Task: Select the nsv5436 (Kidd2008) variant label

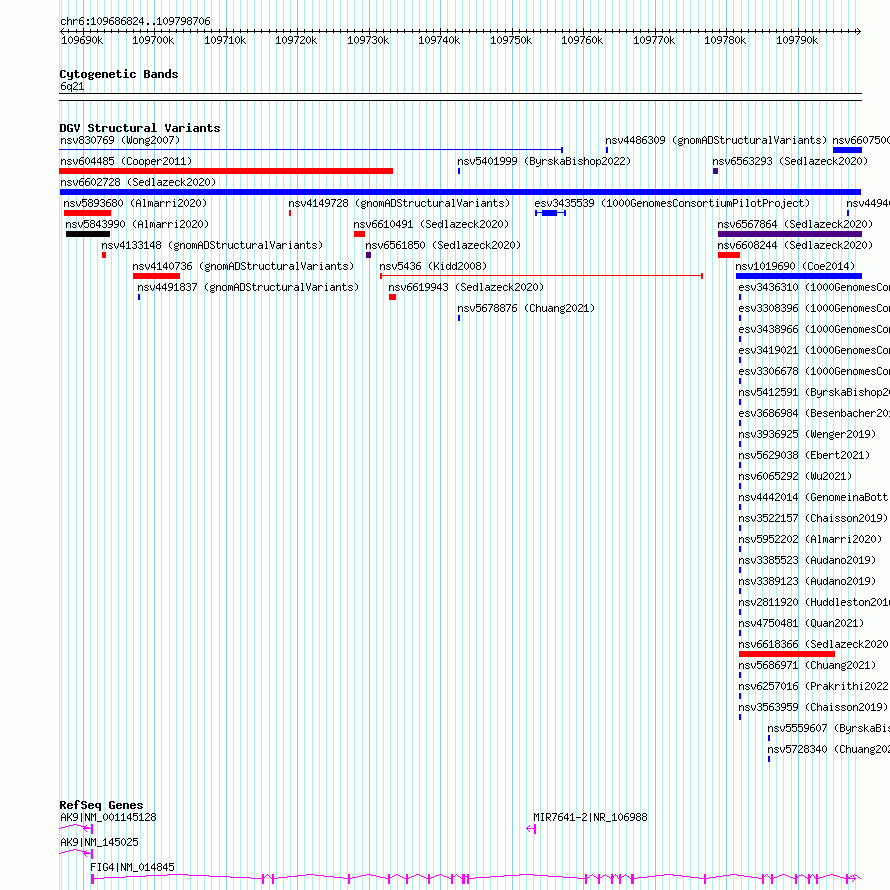Action: pos(433,266)
